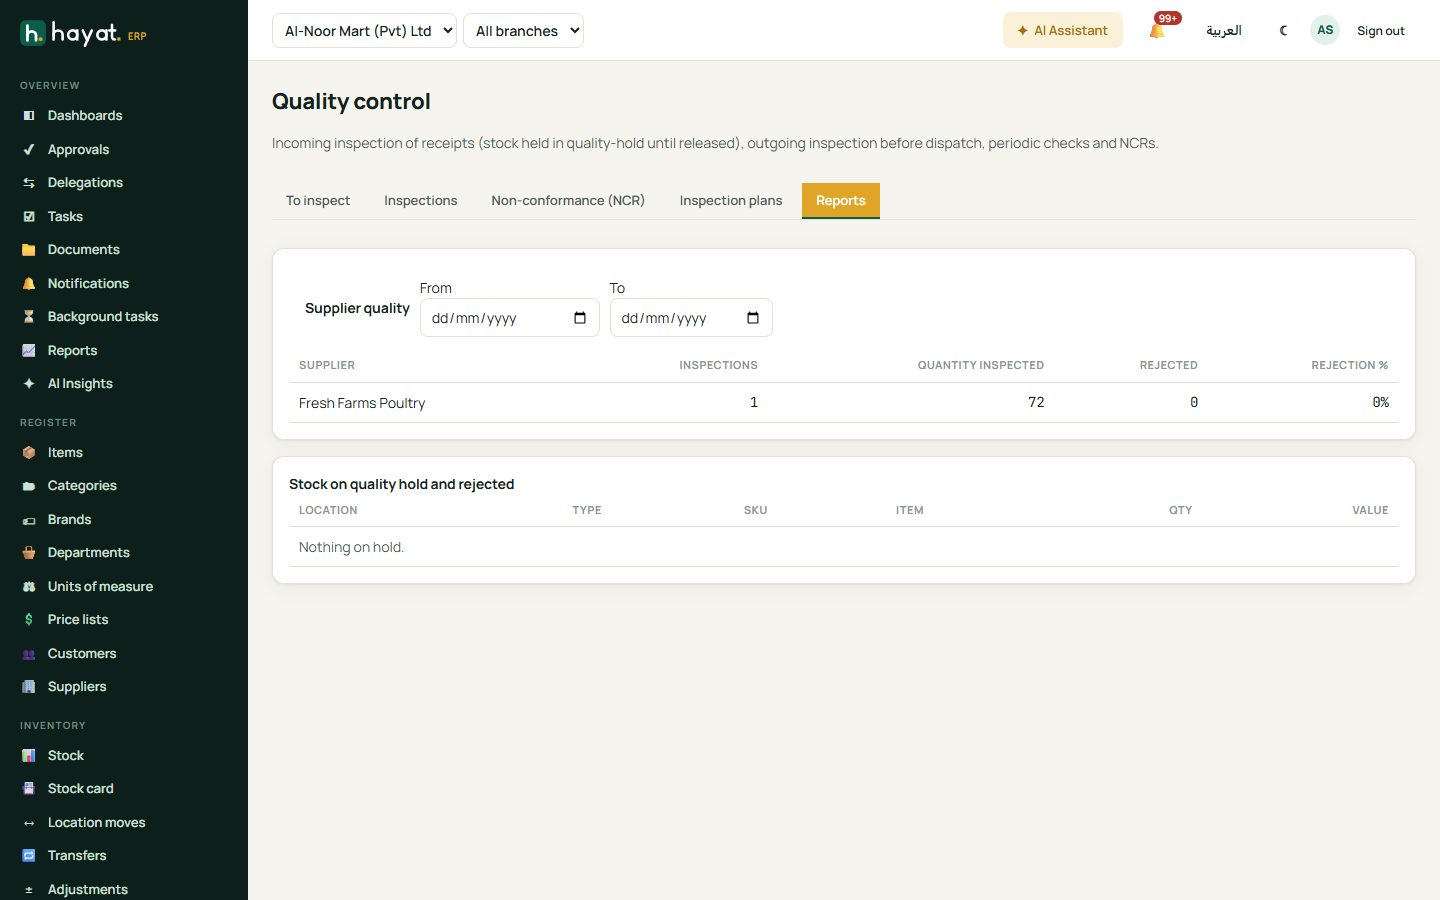1440x900 pixels.
Task: Open the top bar notification bell
Action: point(1157,31)
